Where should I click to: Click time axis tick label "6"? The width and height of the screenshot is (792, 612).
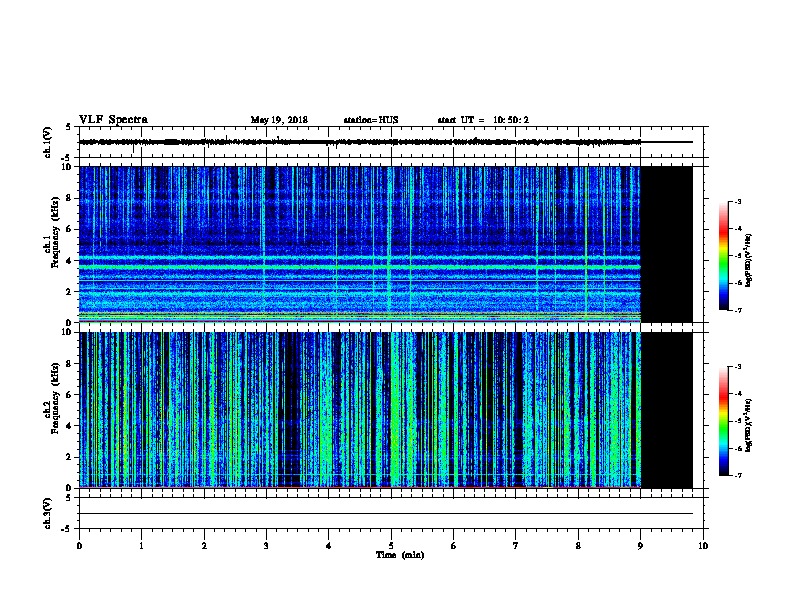(x=453, y=546)
